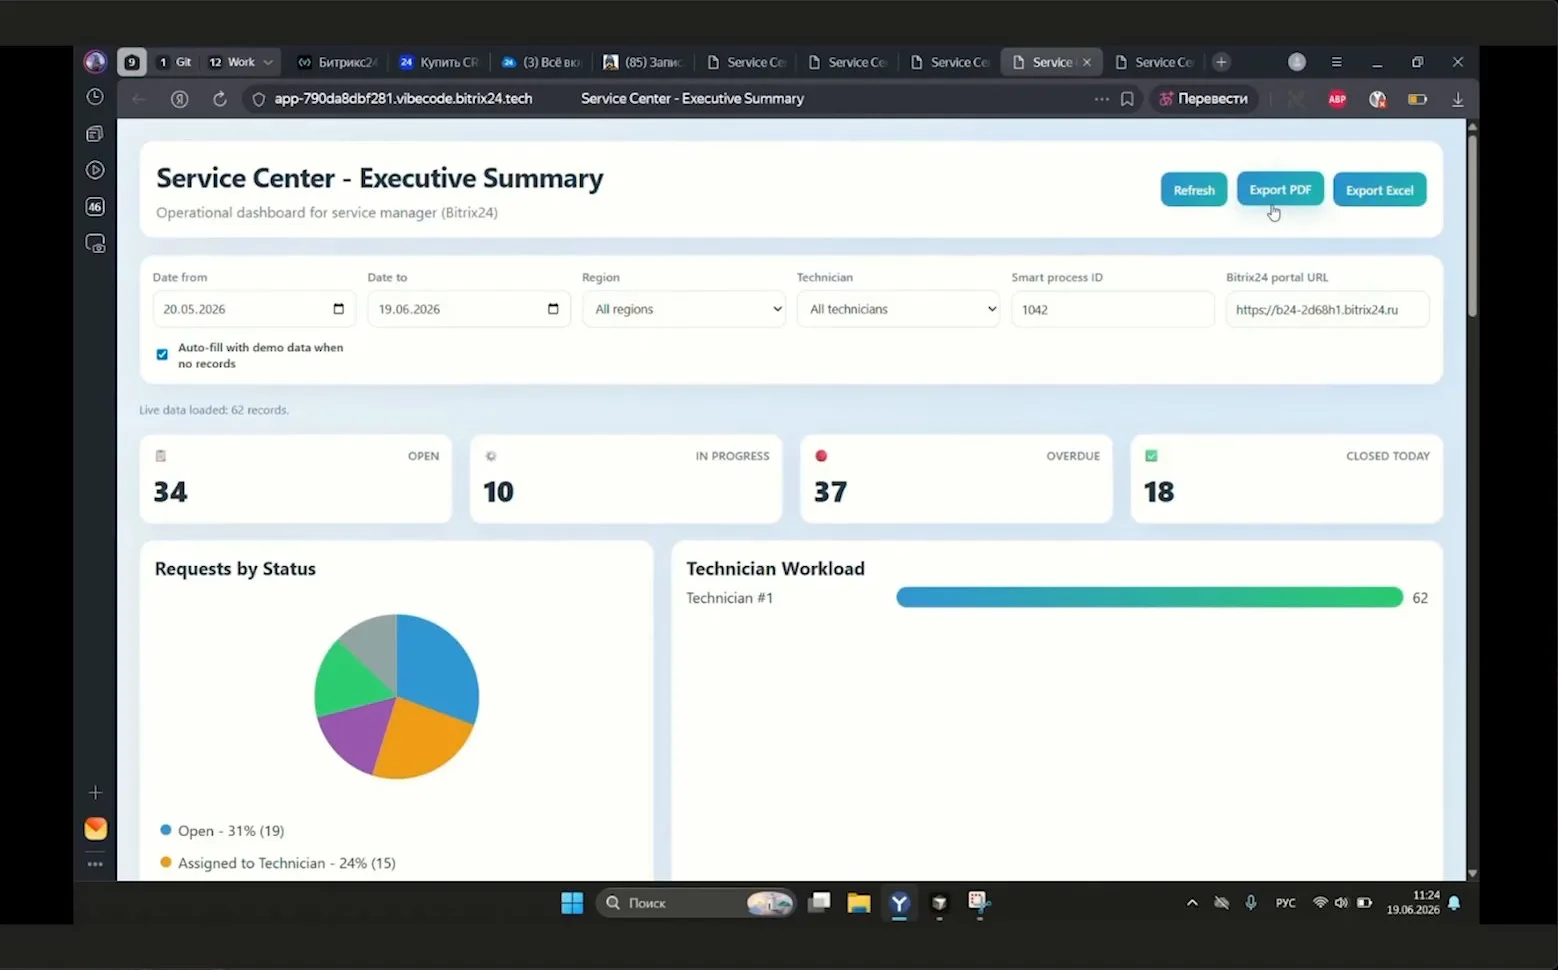Viewport: 1558px width, 970px height.
Task: Open the browser history clock icon in sidebar
Action: [x=95, y=97]
